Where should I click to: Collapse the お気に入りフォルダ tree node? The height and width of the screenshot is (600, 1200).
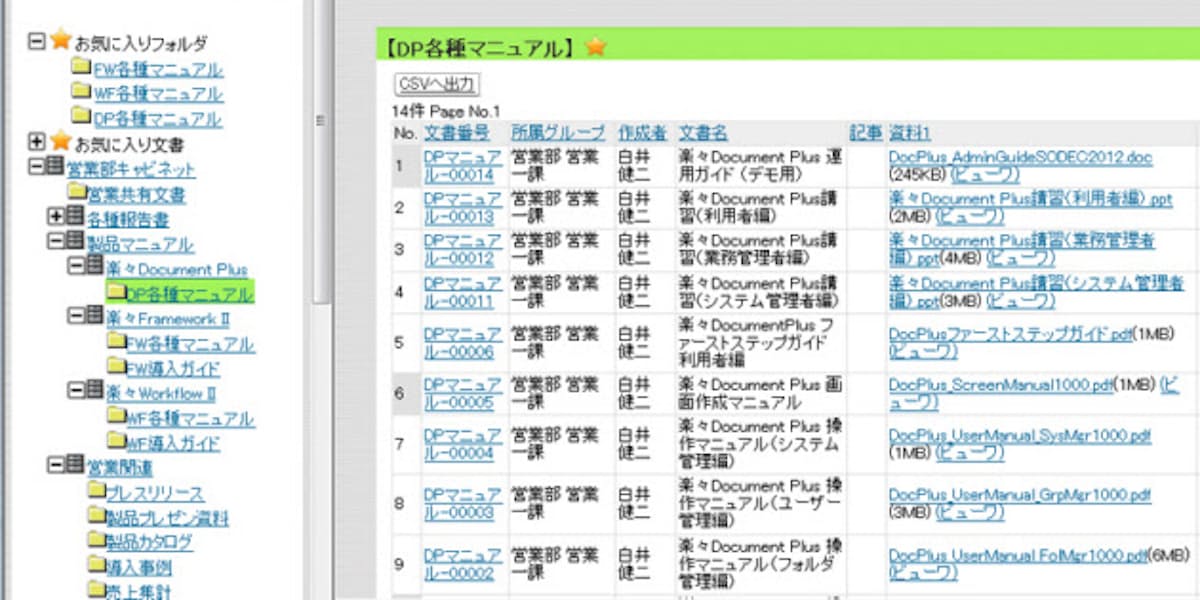(x=37, y=42)
